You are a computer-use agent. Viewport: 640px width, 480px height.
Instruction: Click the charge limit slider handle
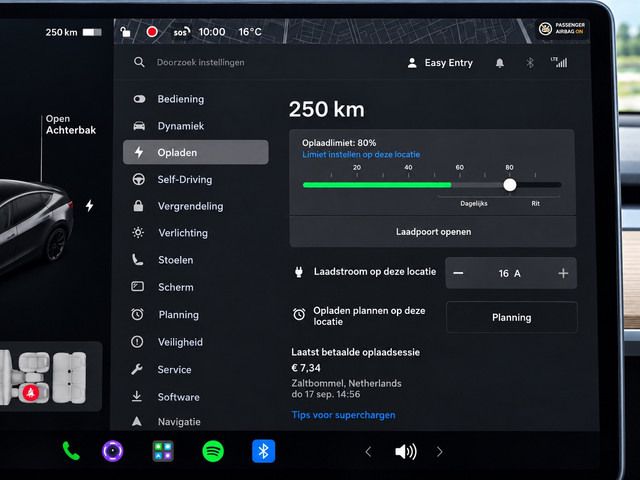(x=510, y=185)
